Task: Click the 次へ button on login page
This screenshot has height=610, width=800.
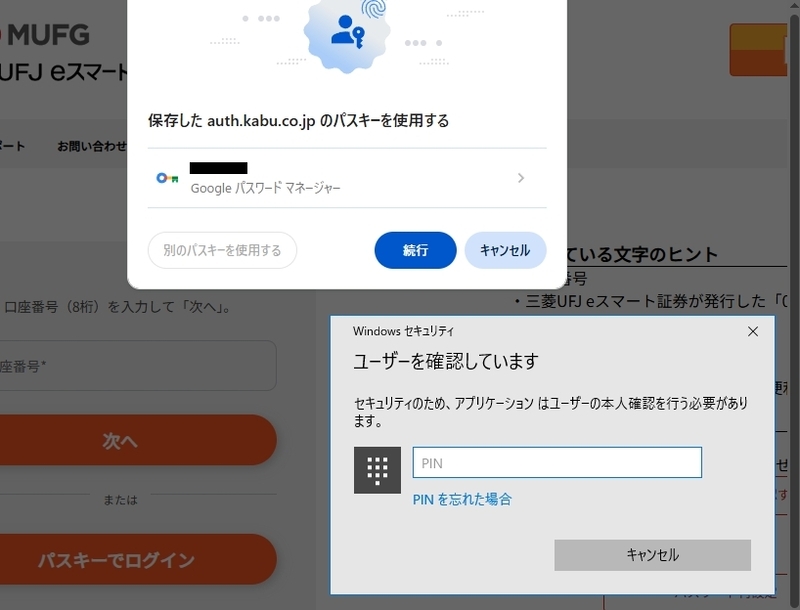Action: (138, 440)
